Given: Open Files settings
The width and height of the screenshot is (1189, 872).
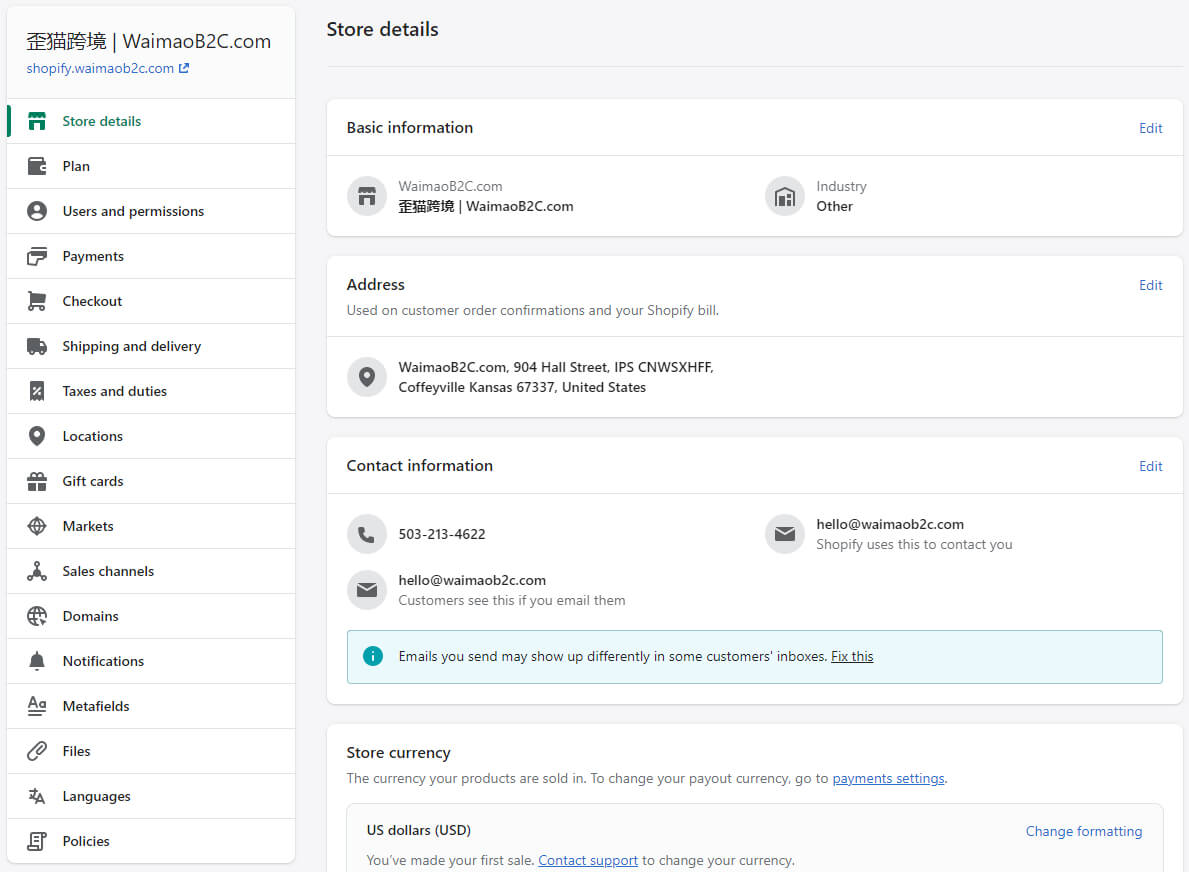Looking at the screenshot, I should [x=151, y=751].
